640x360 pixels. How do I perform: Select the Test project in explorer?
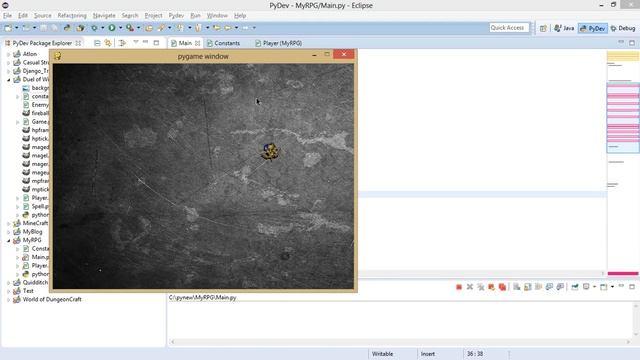coord(28,291)
